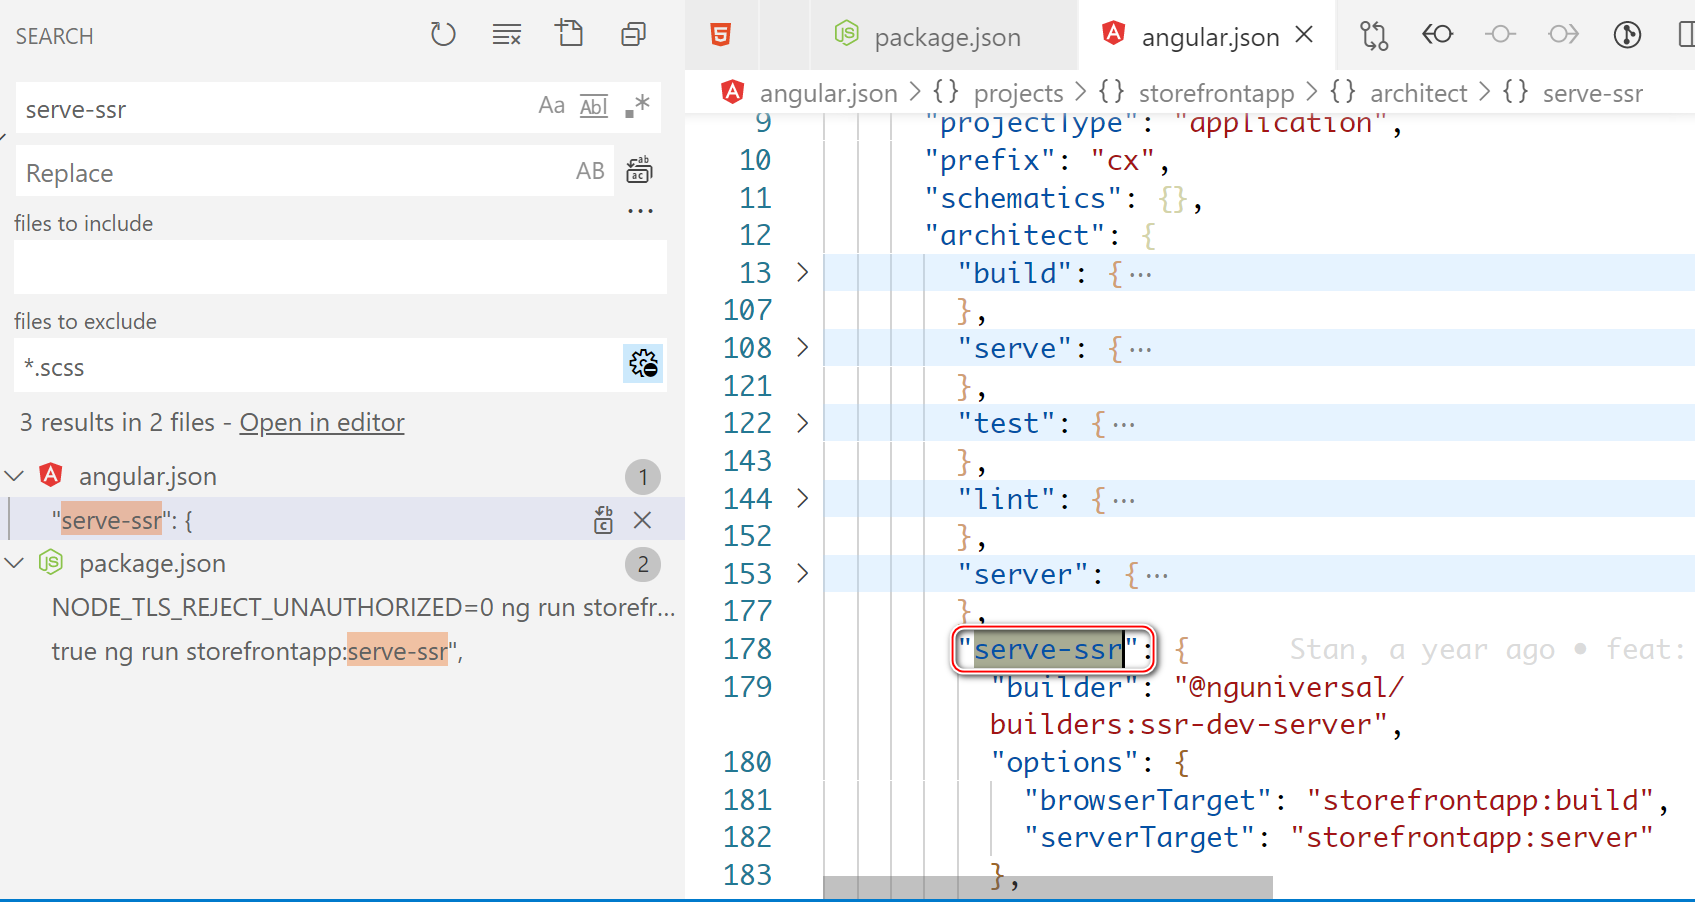
Task: Click Replace All icon
Action: pos(639,170)
